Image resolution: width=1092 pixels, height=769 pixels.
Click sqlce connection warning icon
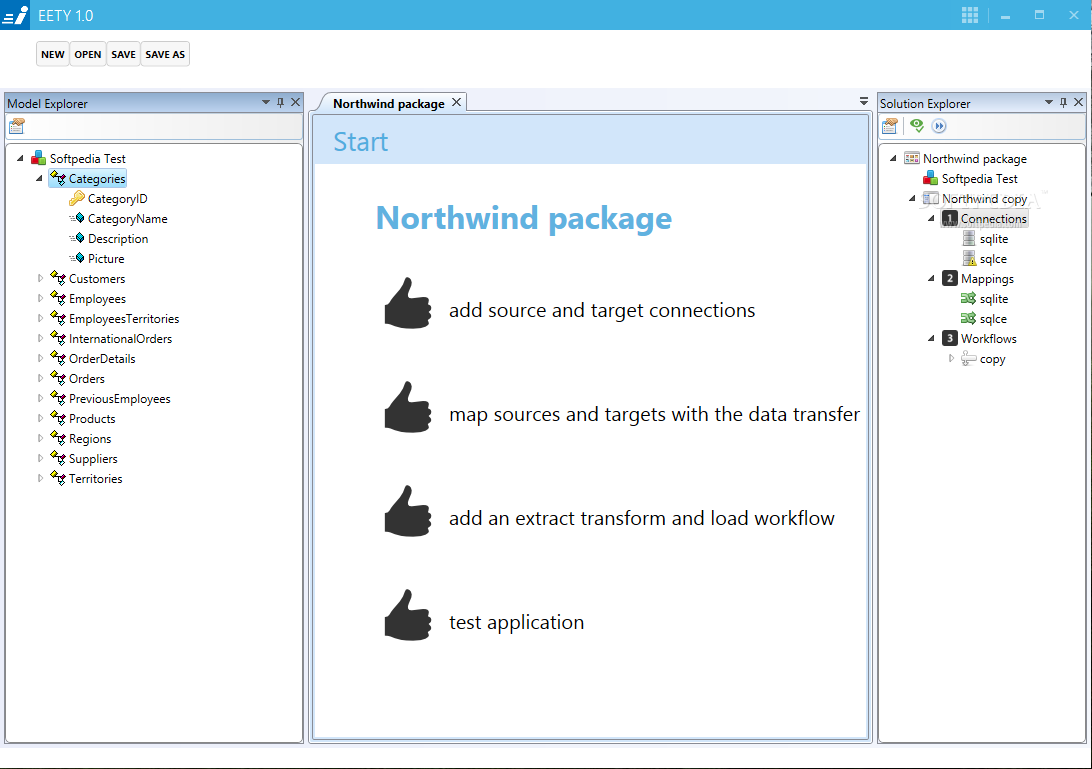coord(969,258)
